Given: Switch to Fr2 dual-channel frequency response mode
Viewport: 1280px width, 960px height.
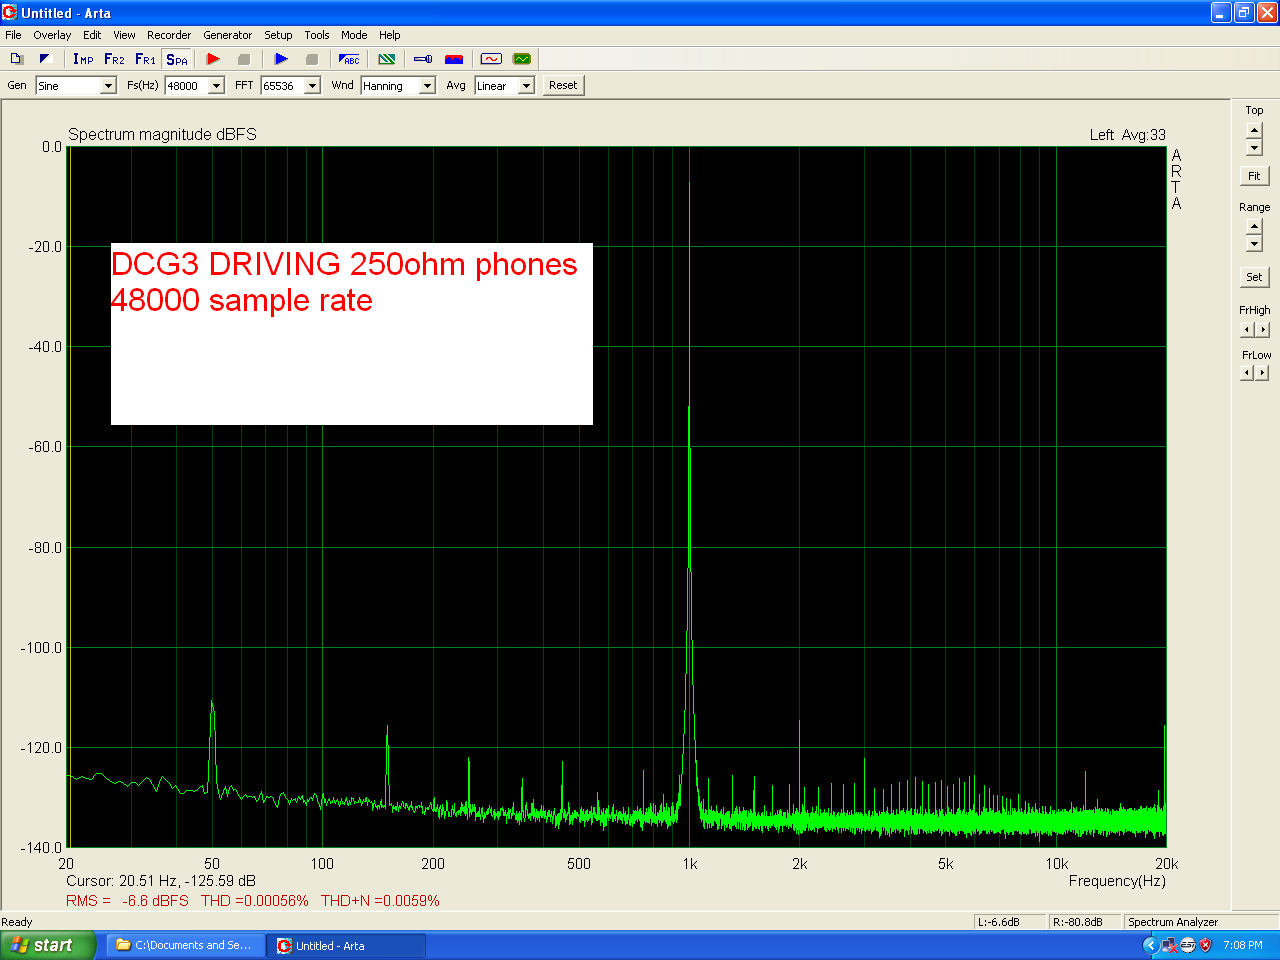Looking at the screenshot, I should tap(114, 59).
